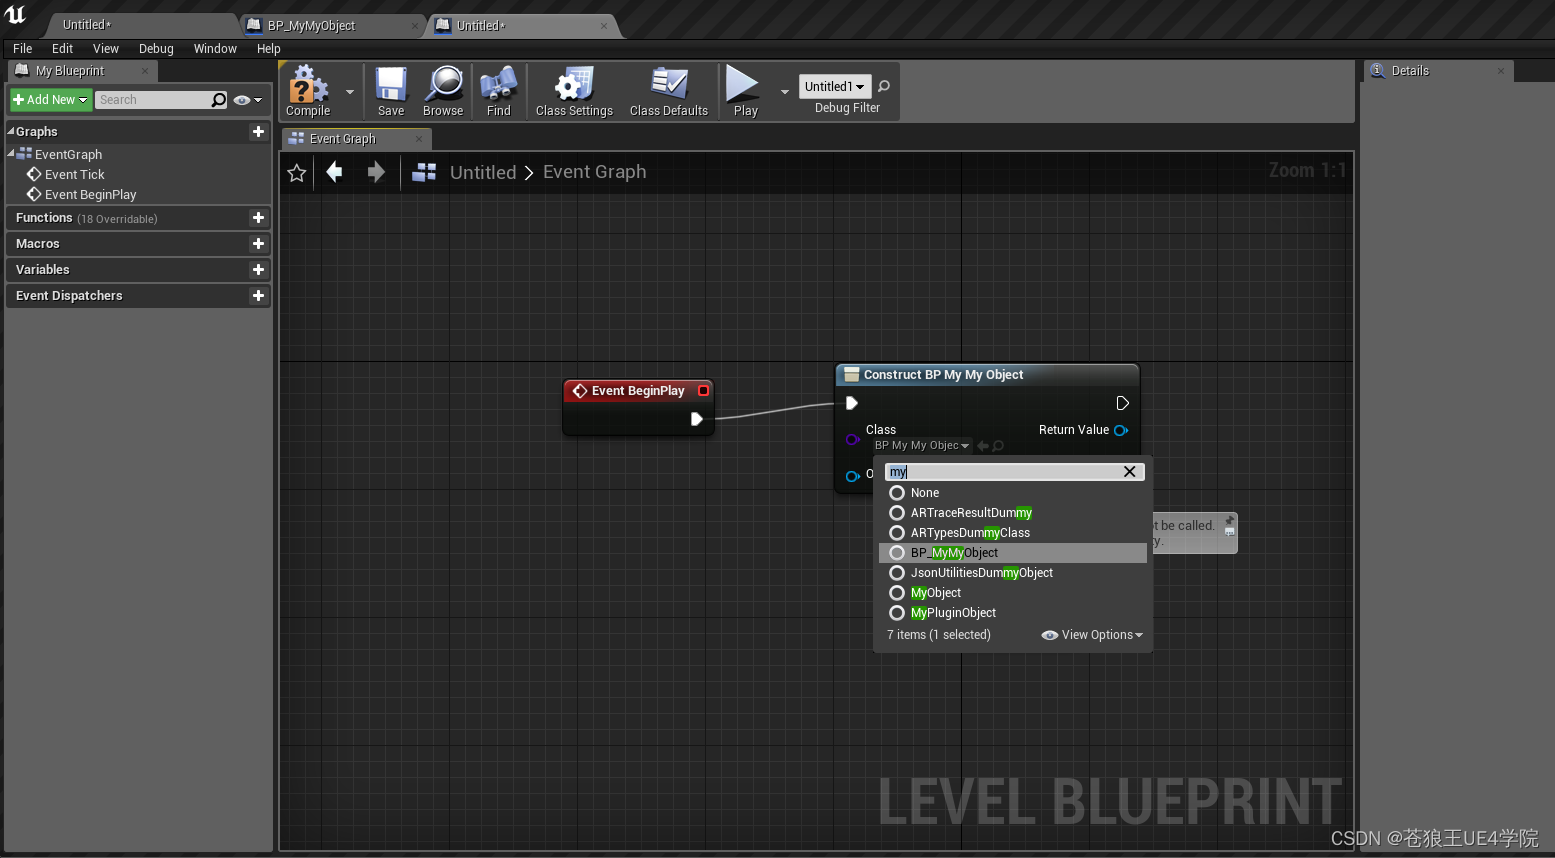Open the Window menu

coord(215,48)
